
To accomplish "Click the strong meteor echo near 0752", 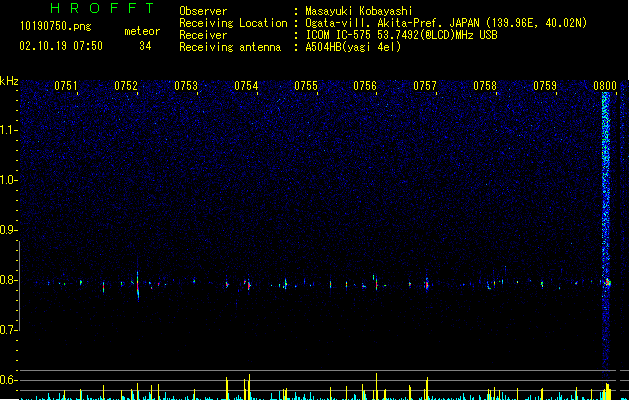I will pos(138,284).
